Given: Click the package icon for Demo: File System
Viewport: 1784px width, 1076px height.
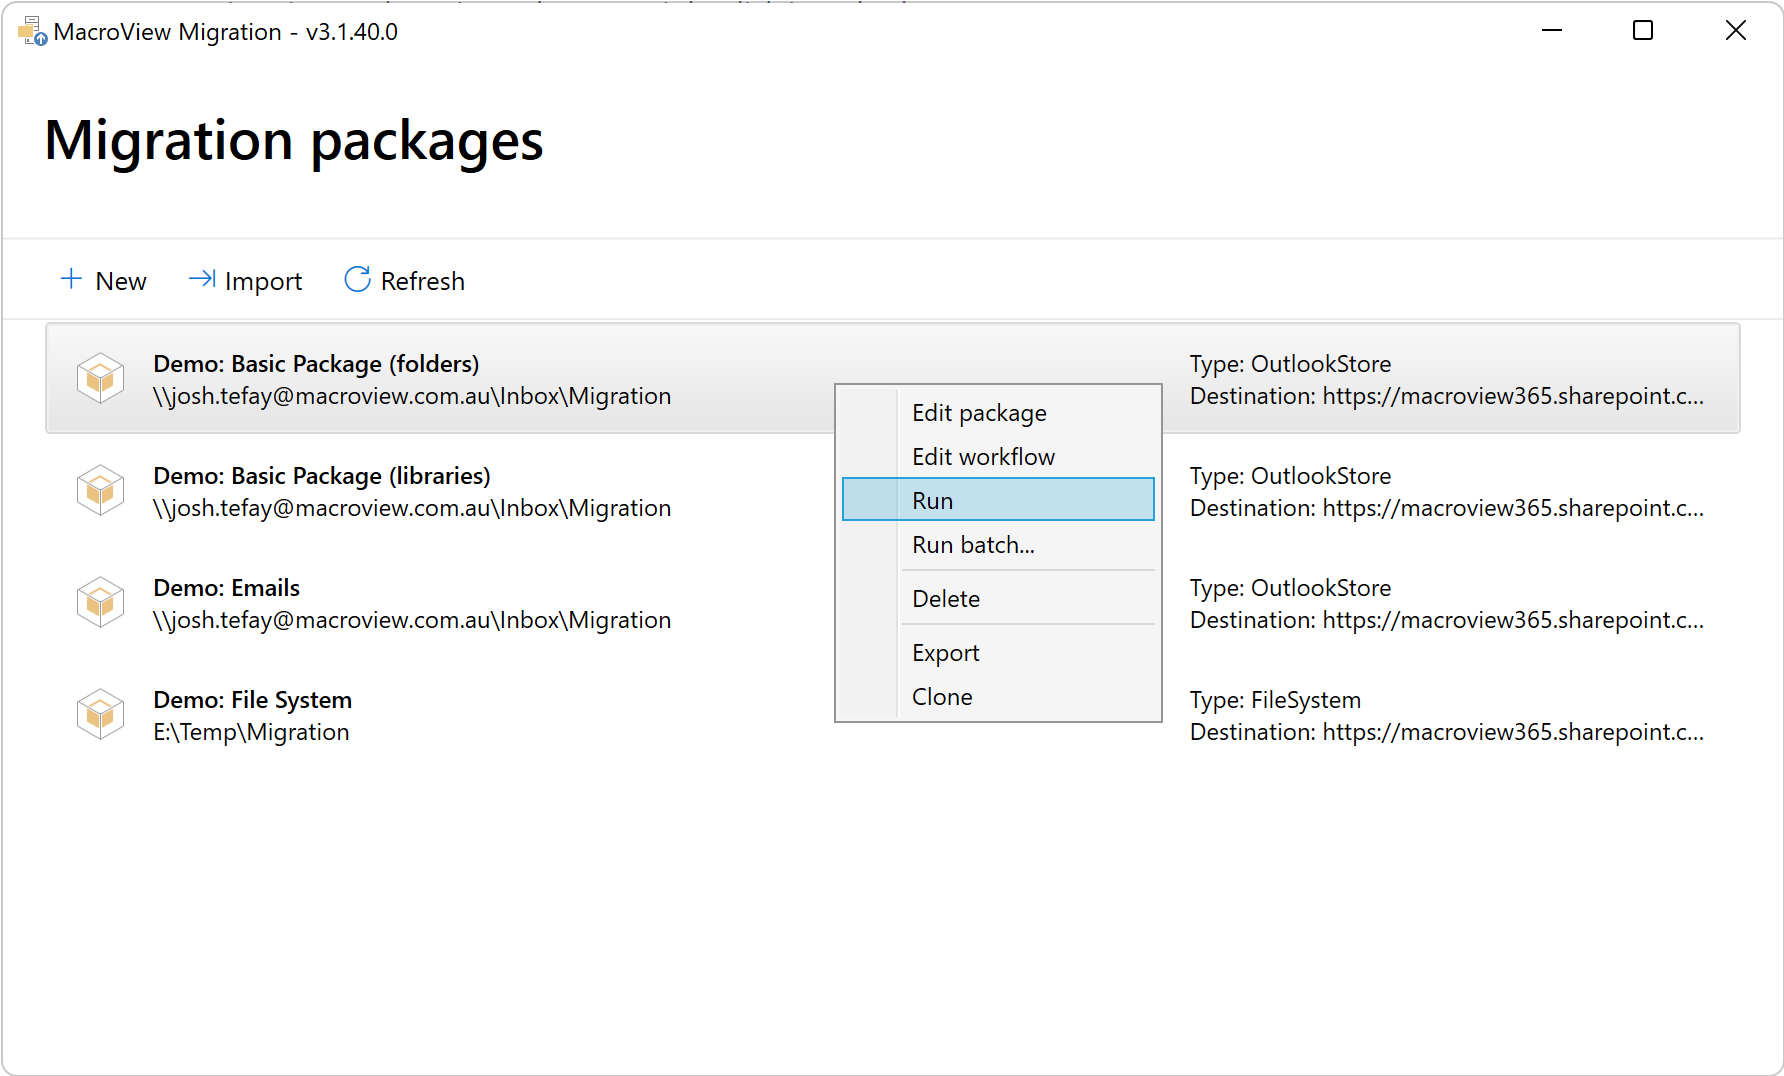Looking at the screenshot, I should [x=101, y=714].
